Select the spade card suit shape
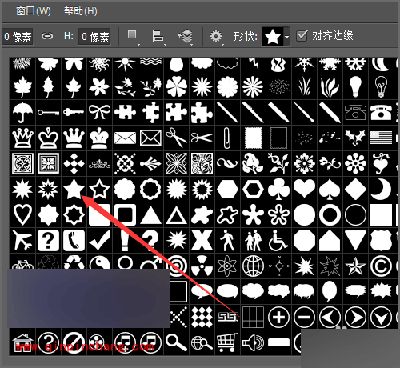Image resolution: width=400 pixels, height=368 pixels. (330, 190)
